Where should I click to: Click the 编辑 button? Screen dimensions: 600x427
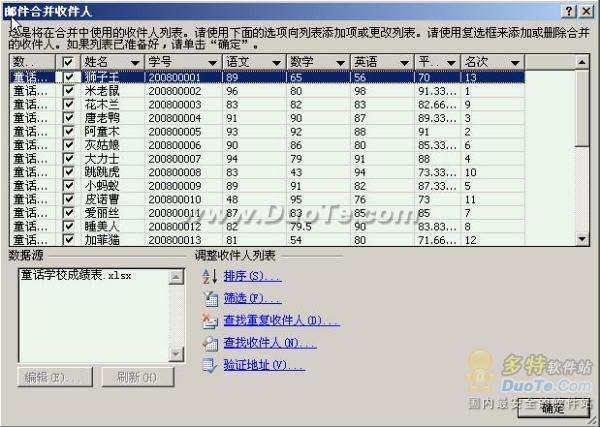click(55, 378)
